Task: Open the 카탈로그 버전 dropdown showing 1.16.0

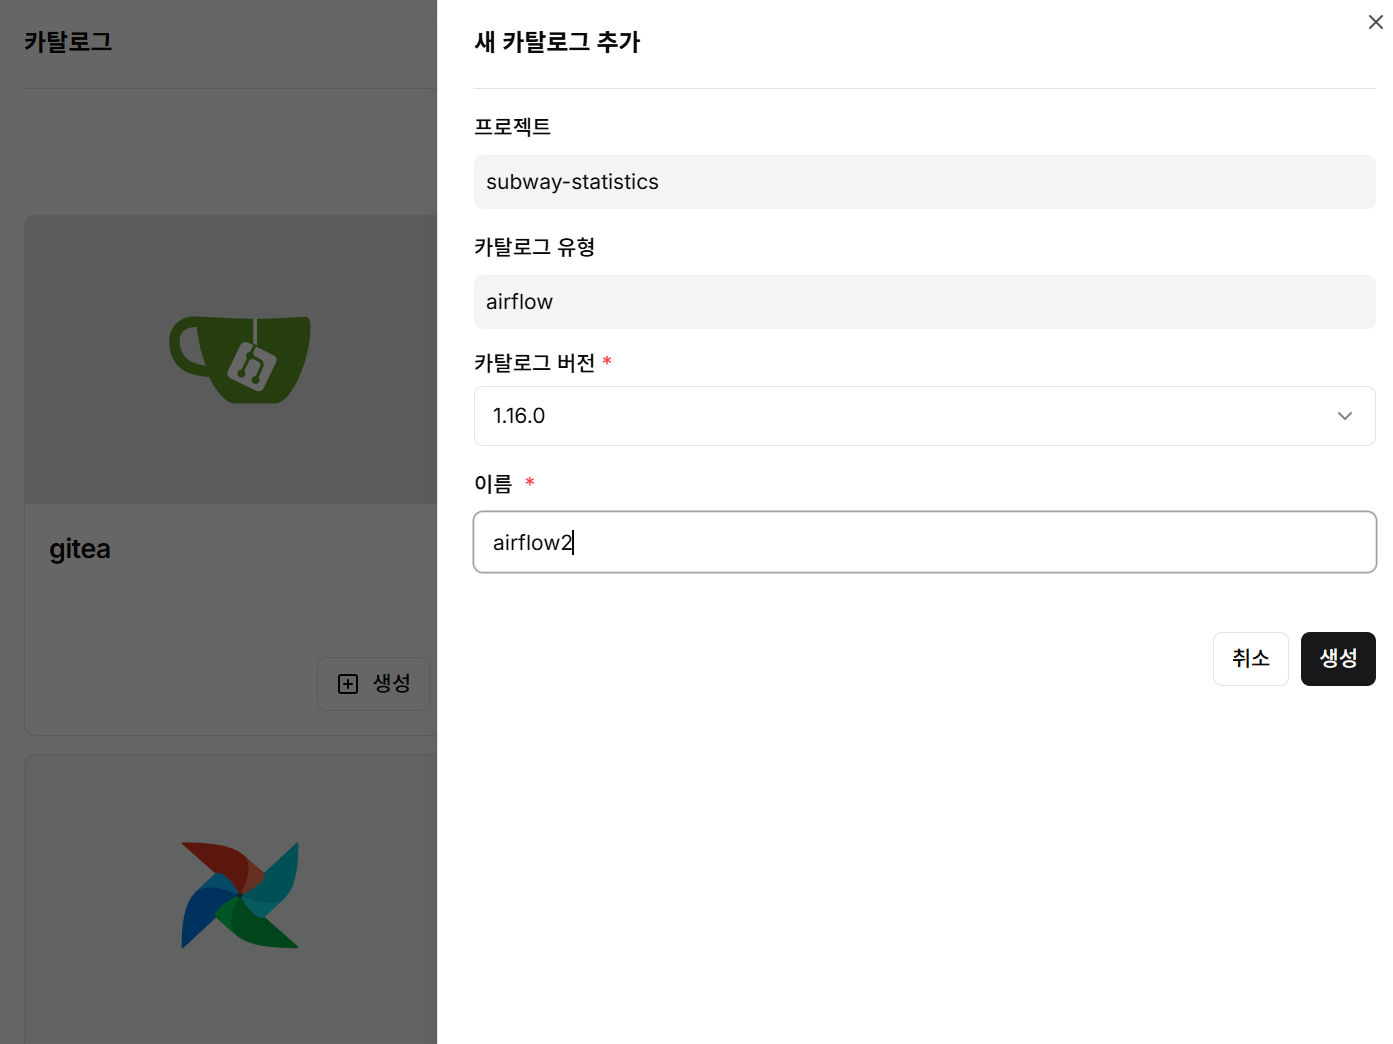Action: 924,416
